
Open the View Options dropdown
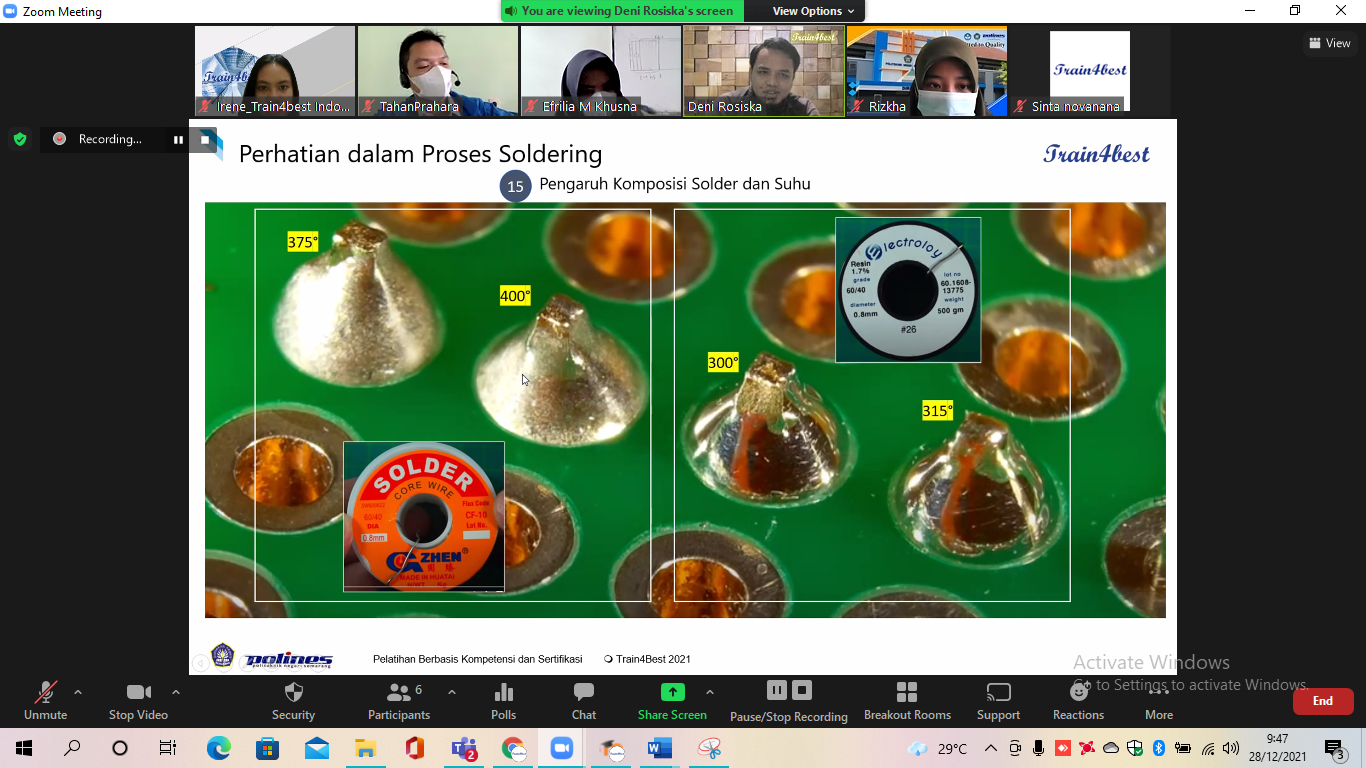point(813,11)
